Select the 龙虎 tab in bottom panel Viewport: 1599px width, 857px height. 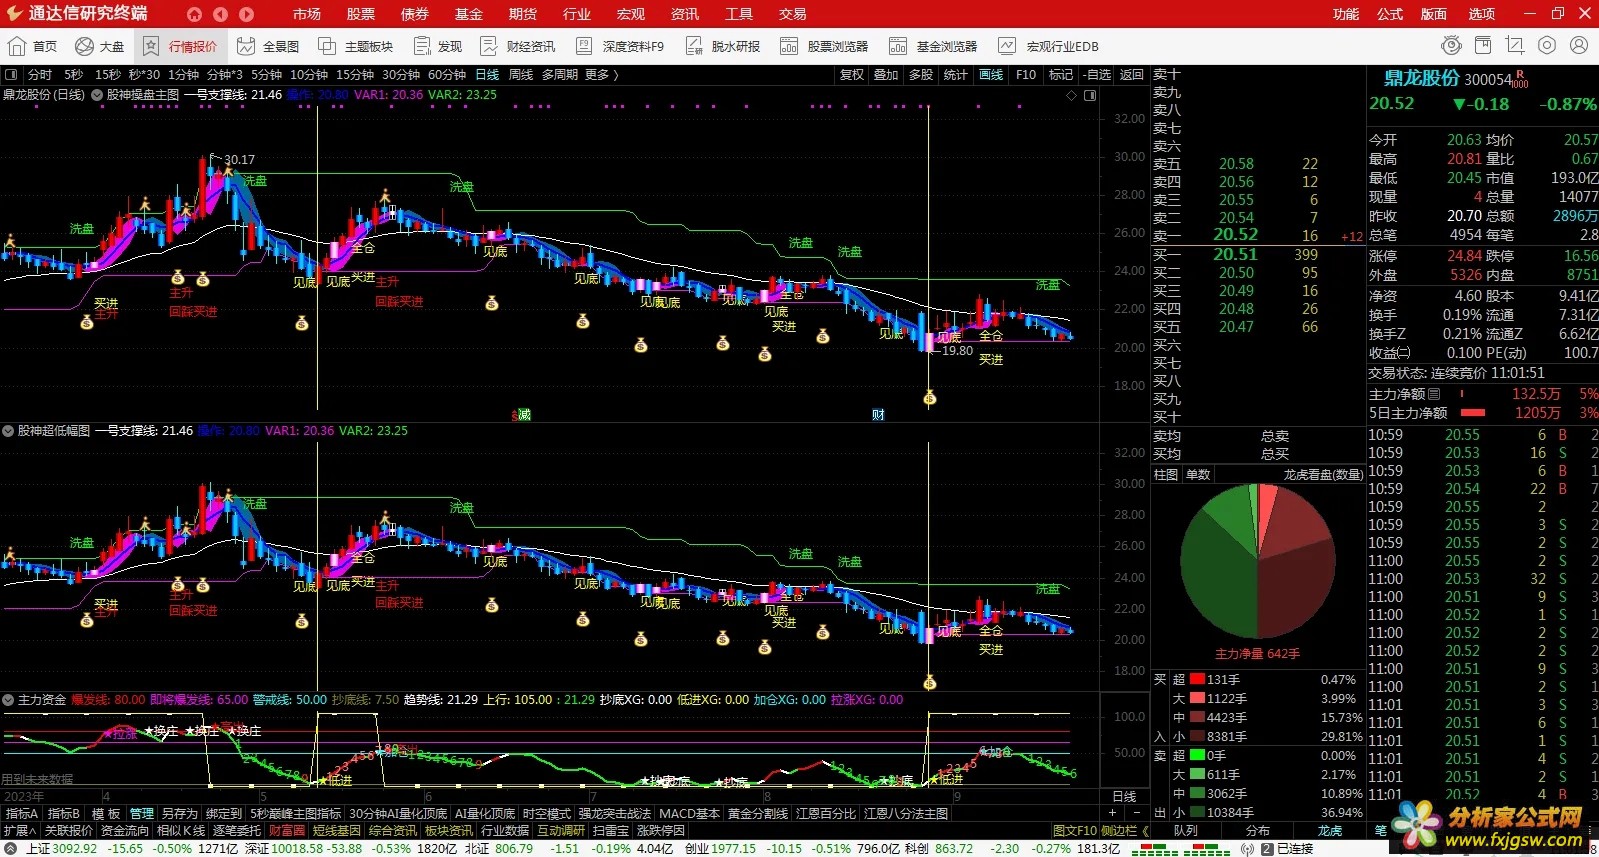tap(1330, 830)
